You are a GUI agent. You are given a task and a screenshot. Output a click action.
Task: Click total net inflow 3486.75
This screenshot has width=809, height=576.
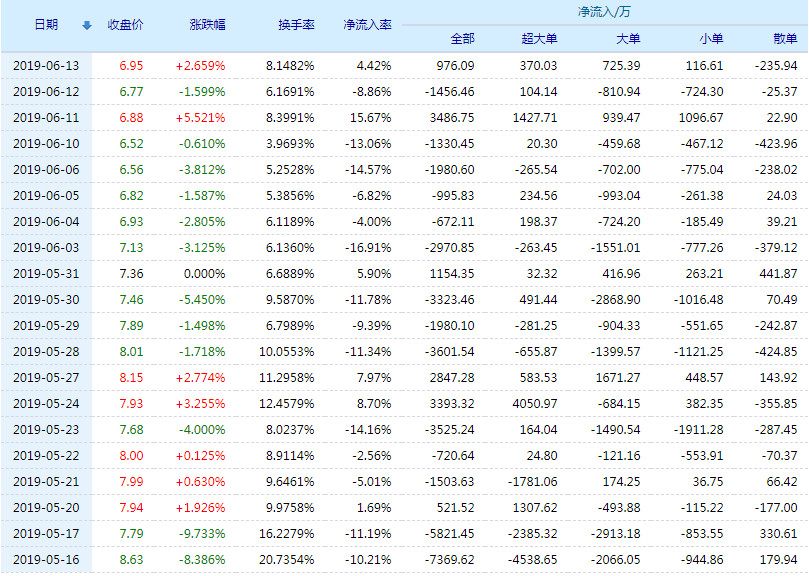coord(452,118)
